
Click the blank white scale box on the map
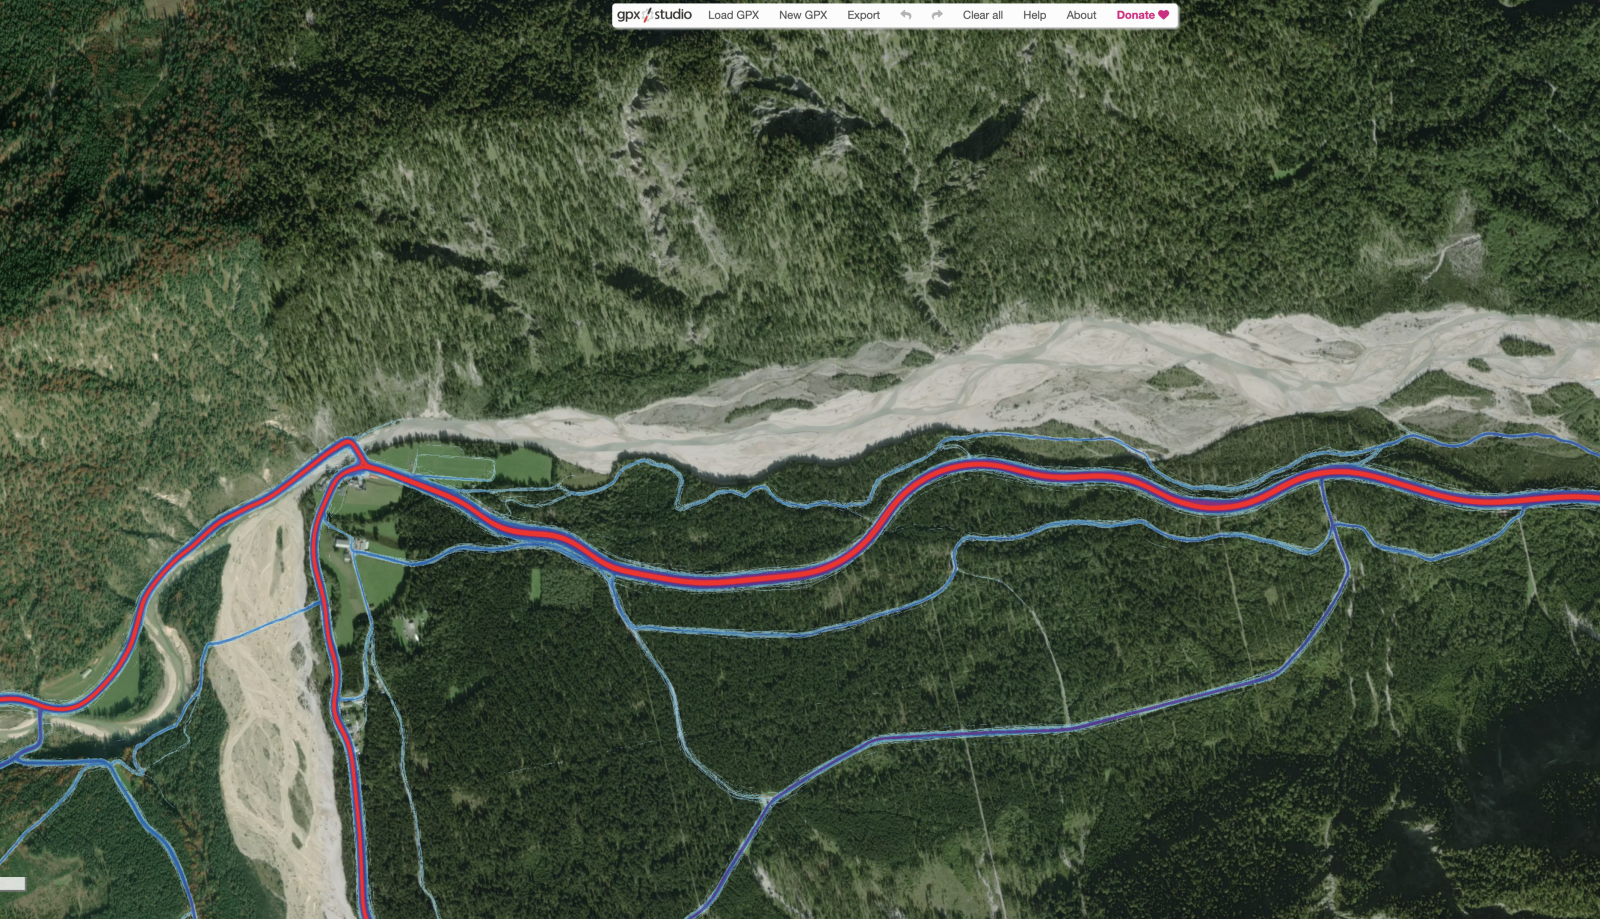(12, 883)
